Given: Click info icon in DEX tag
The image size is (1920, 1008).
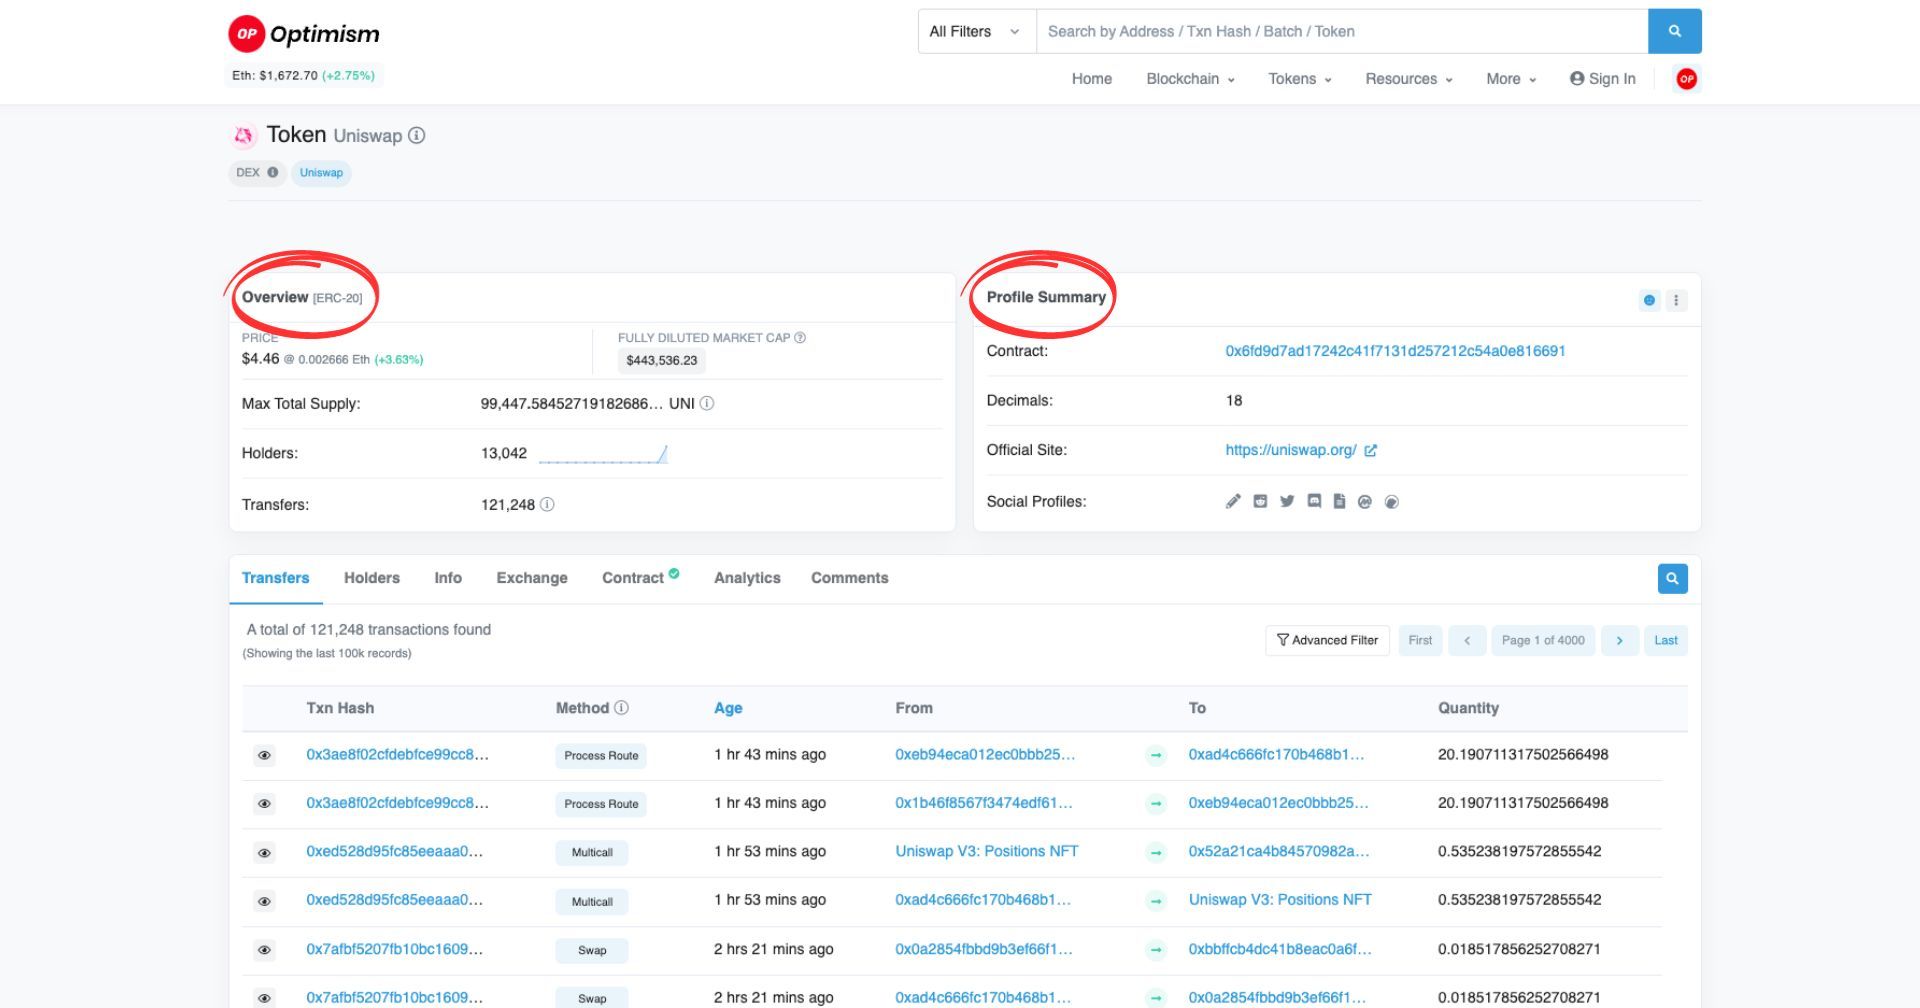Looking at the screenshot, I should [x=273, y=172].
